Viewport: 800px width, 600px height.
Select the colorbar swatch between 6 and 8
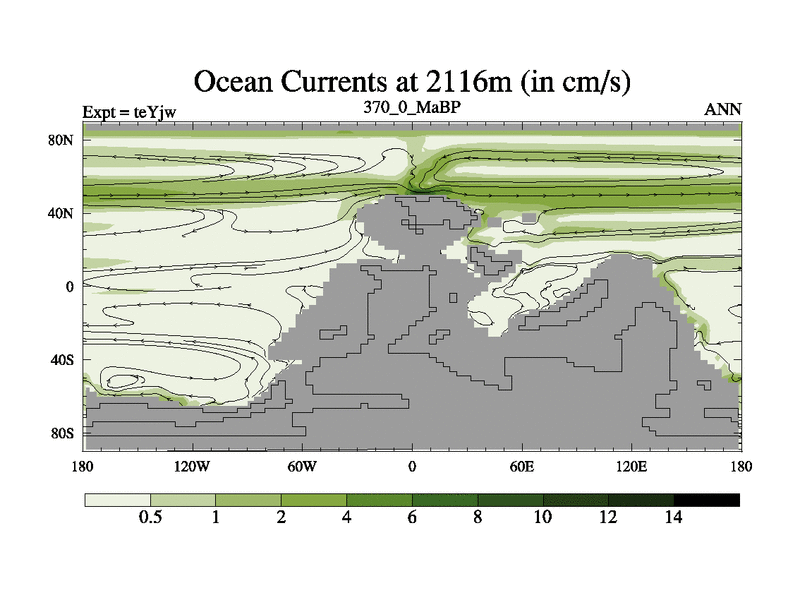click(444, 499)
